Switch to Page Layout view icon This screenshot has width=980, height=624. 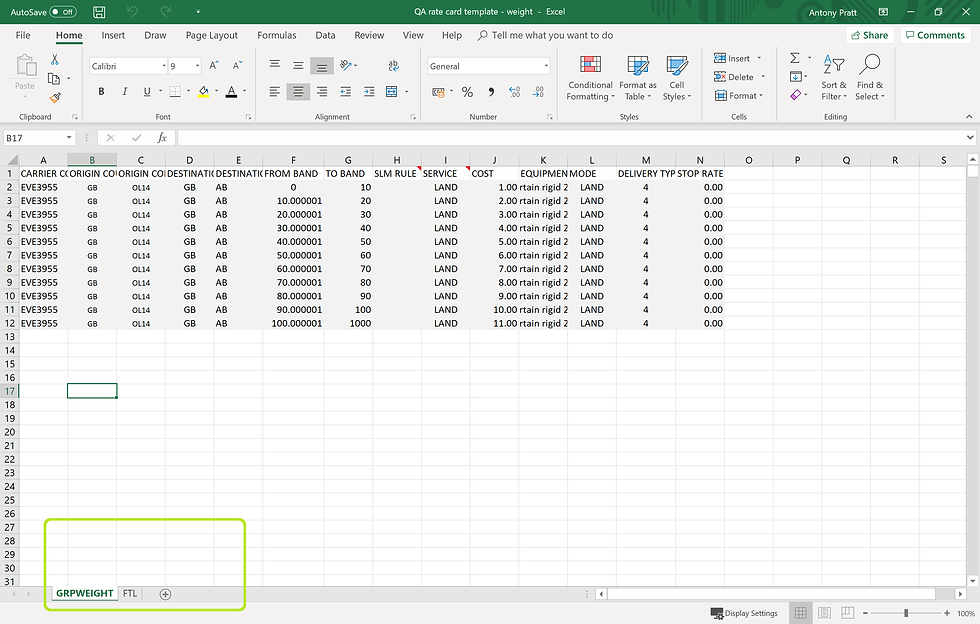pos(824,613)
